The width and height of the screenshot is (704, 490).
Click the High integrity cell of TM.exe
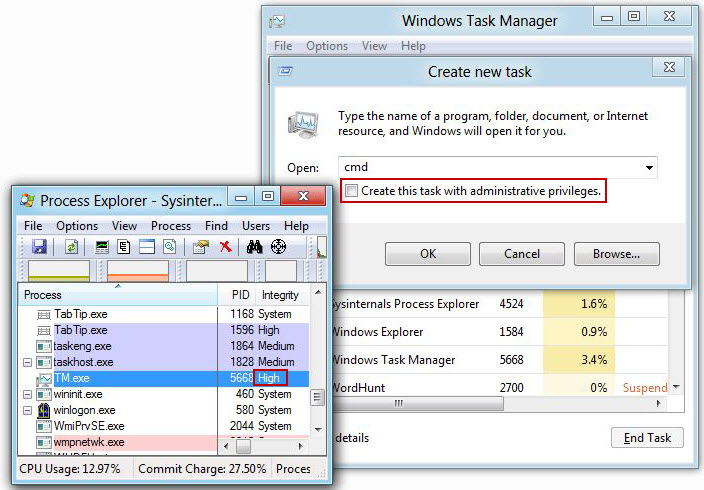tap(268, 378)
